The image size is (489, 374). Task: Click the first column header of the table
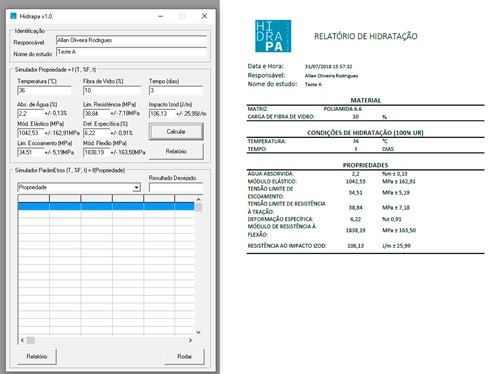[x=34, y=199]
